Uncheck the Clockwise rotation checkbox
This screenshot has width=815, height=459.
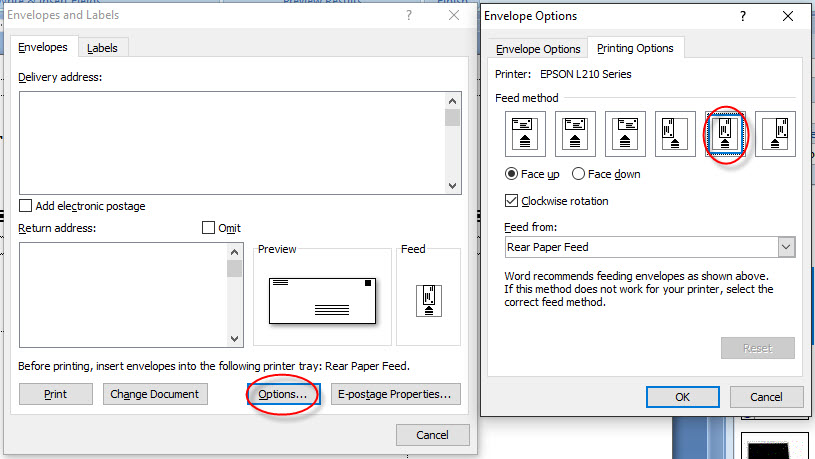pos(511,201)
